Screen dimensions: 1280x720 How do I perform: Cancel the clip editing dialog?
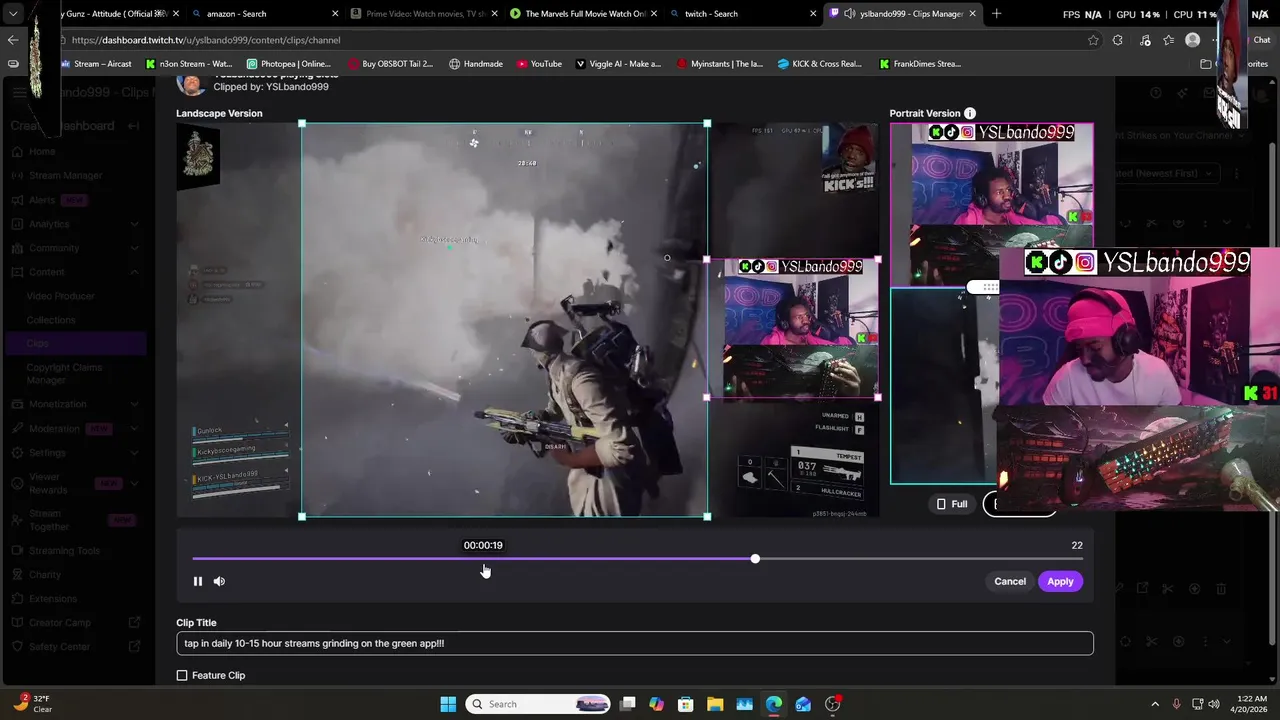click(1010, 581)
